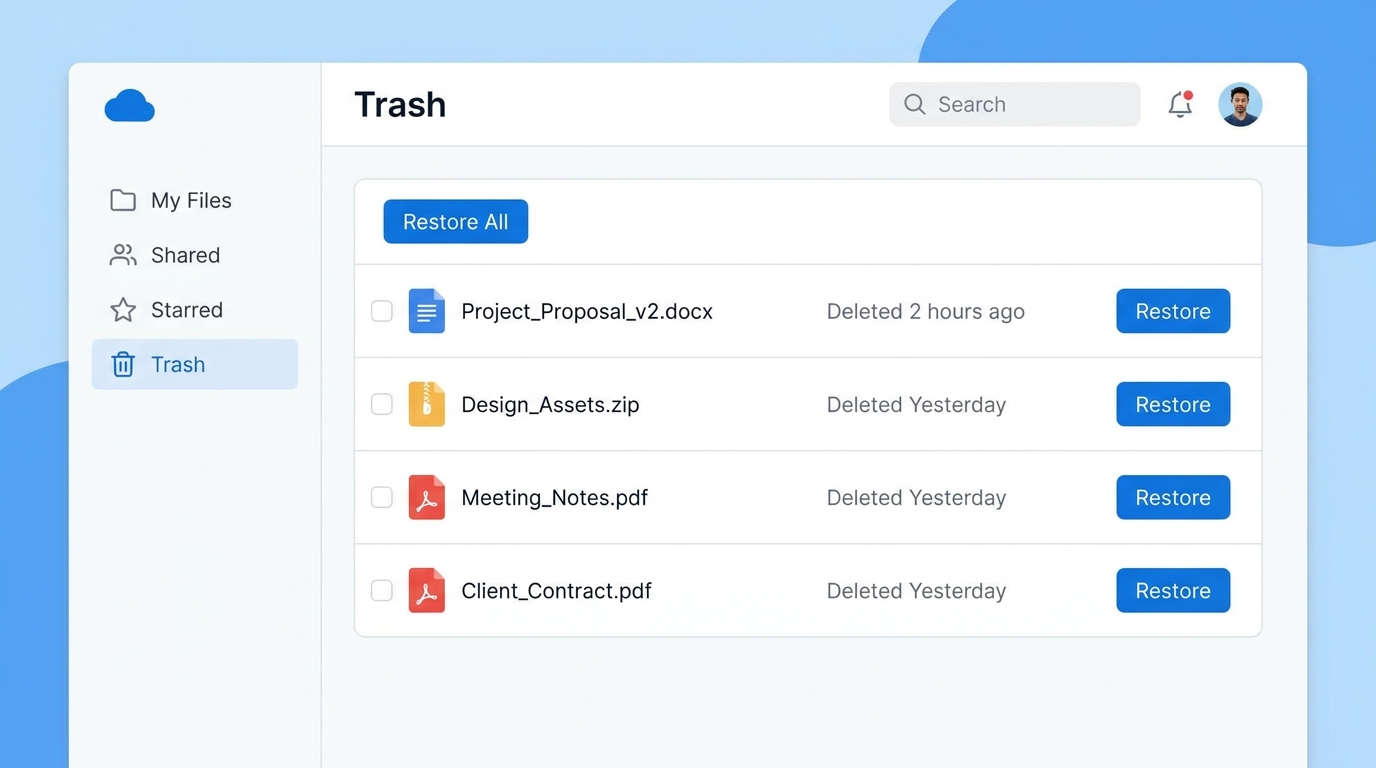Screen dimensions: 1376x768
Task: Focus the Search input field
Action: (x=1030, y=104)
